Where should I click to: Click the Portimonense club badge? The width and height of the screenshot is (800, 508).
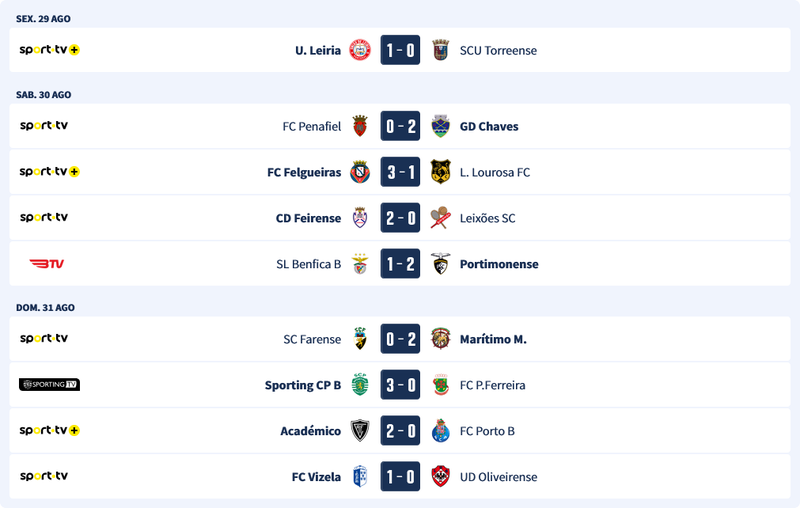[x=440, y=264]
